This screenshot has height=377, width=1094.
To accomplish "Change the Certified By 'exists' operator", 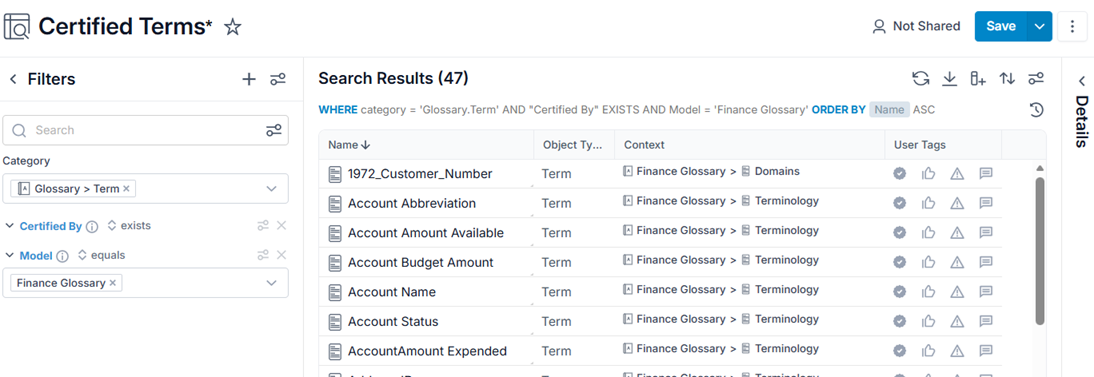I will 128,226.
